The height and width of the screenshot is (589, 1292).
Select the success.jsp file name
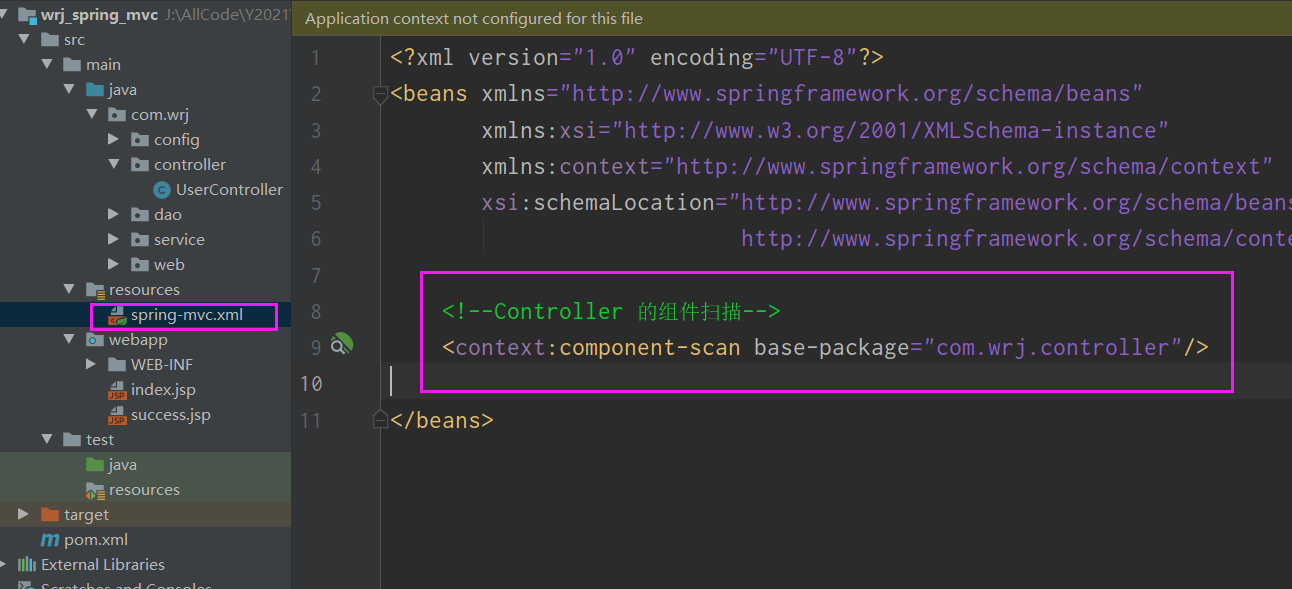point(171,415)
